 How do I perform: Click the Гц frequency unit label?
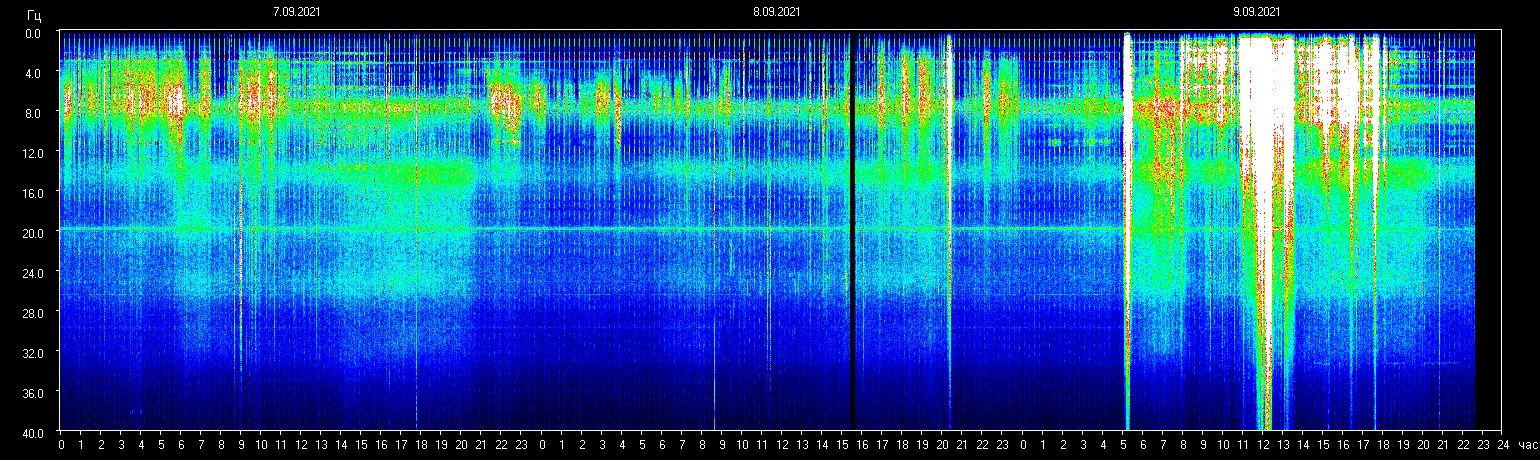point(34,16)
